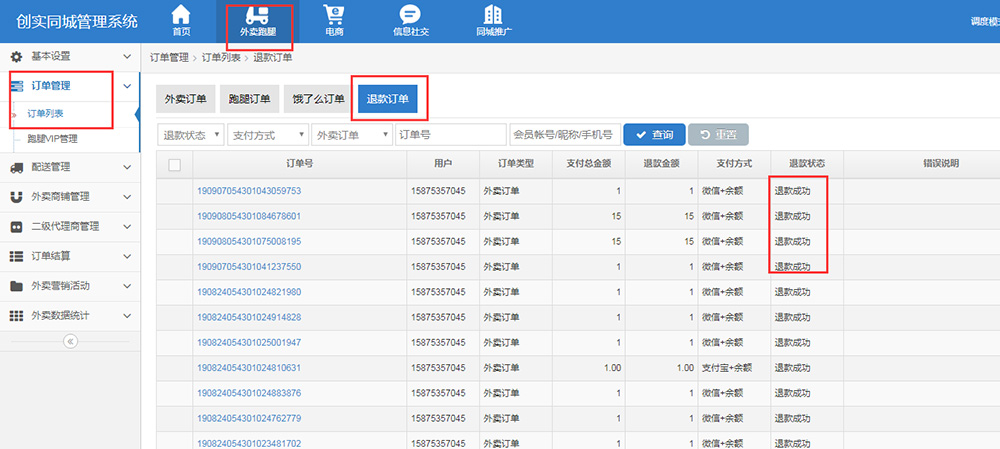Click the 基本设置 gear icon

(x=16, y=57)
